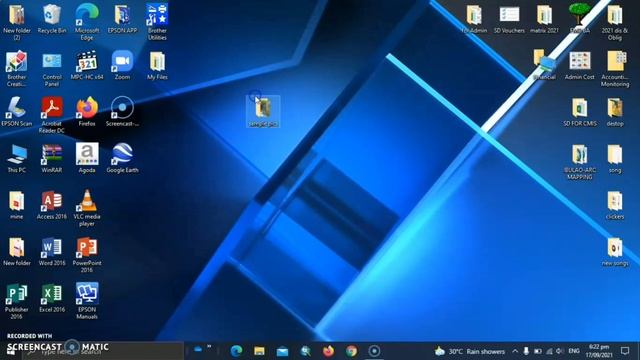Select the Acrobat Reader DC icon
Viewport: 640px width, 360px height.
(52, 115)
